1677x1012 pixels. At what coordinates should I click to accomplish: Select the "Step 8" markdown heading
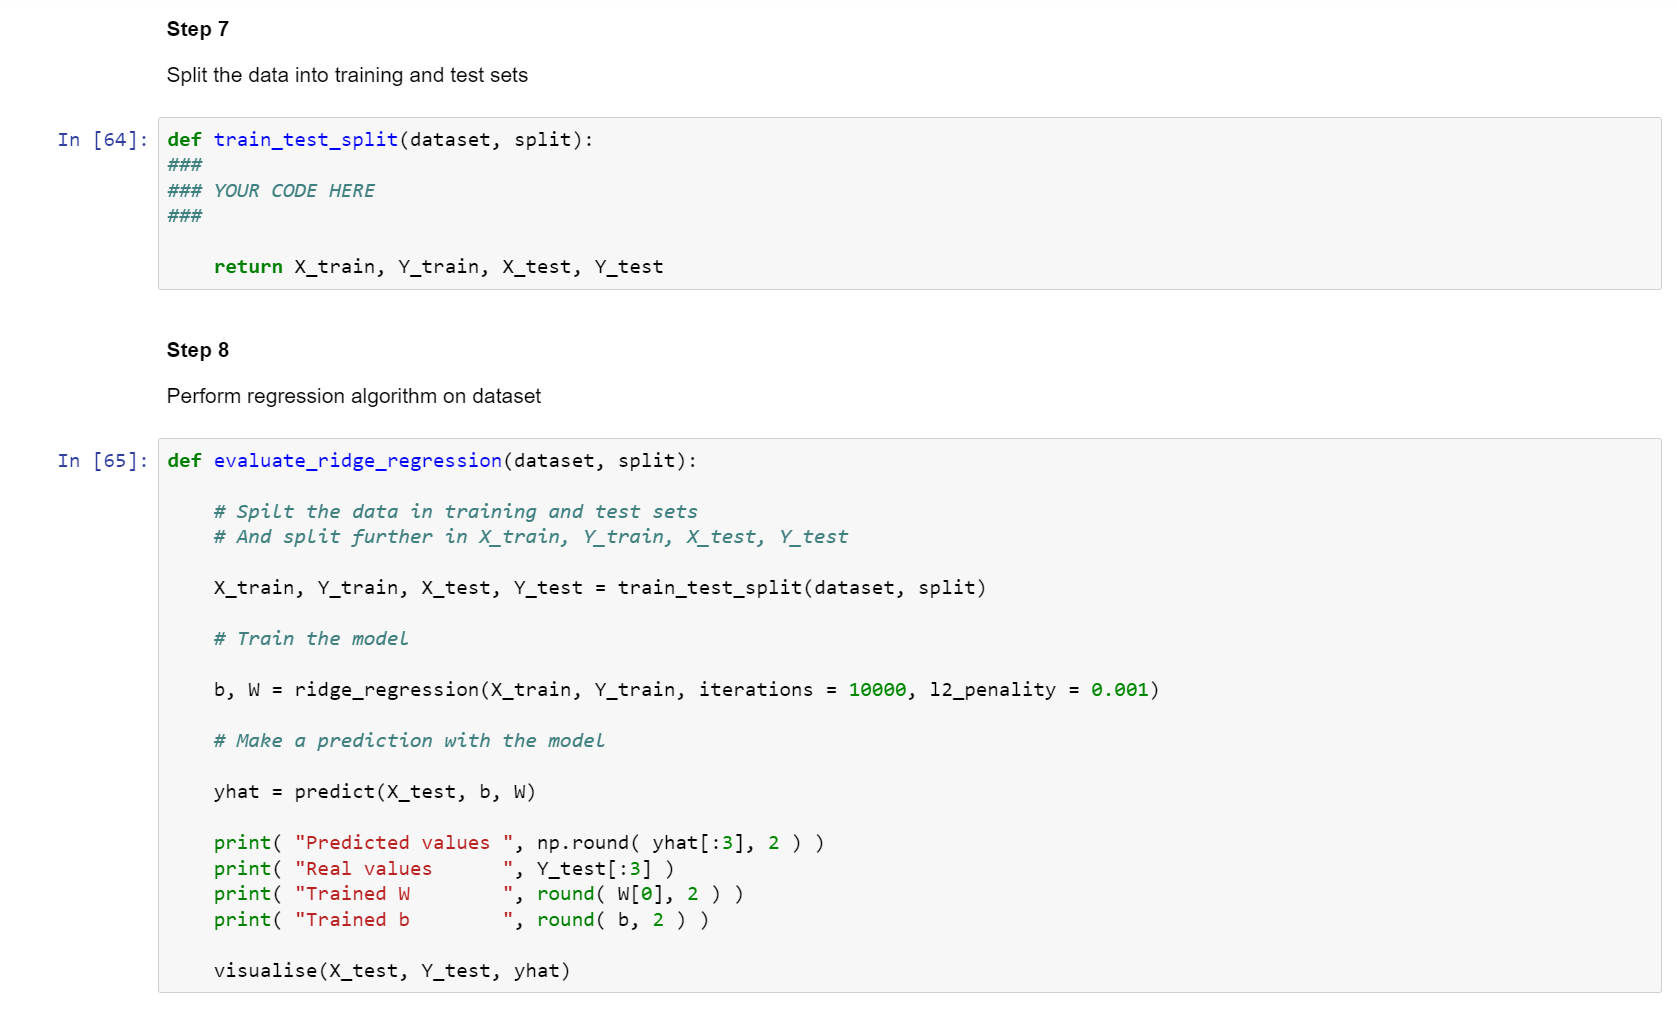(197, 350)
